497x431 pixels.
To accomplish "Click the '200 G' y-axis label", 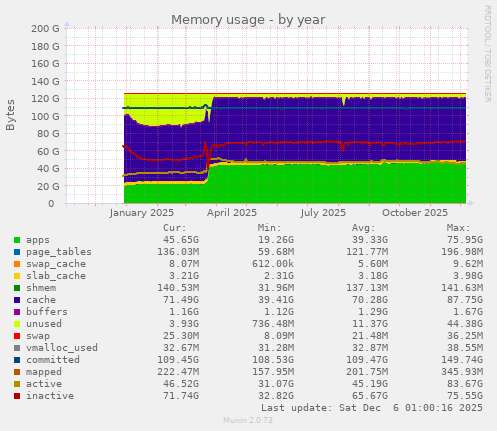I will pyautogui.click(x=45, y=29).
